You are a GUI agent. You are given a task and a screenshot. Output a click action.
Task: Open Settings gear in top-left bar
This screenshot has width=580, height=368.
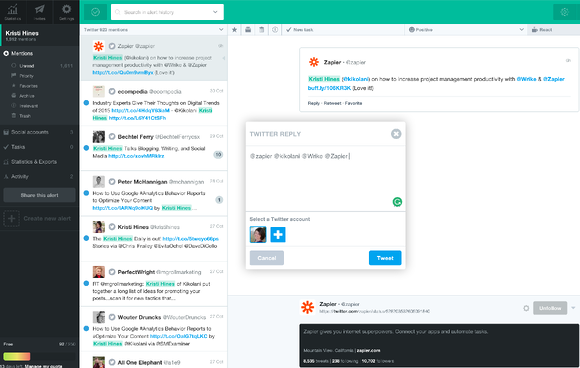pos(66,12)
